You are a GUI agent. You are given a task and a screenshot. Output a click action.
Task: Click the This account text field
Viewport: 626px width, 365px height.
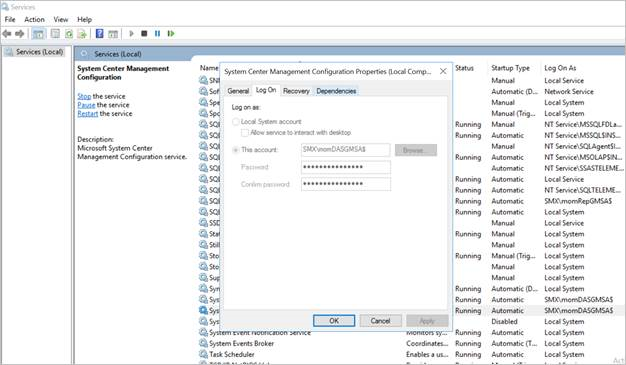tap(345, 150)
